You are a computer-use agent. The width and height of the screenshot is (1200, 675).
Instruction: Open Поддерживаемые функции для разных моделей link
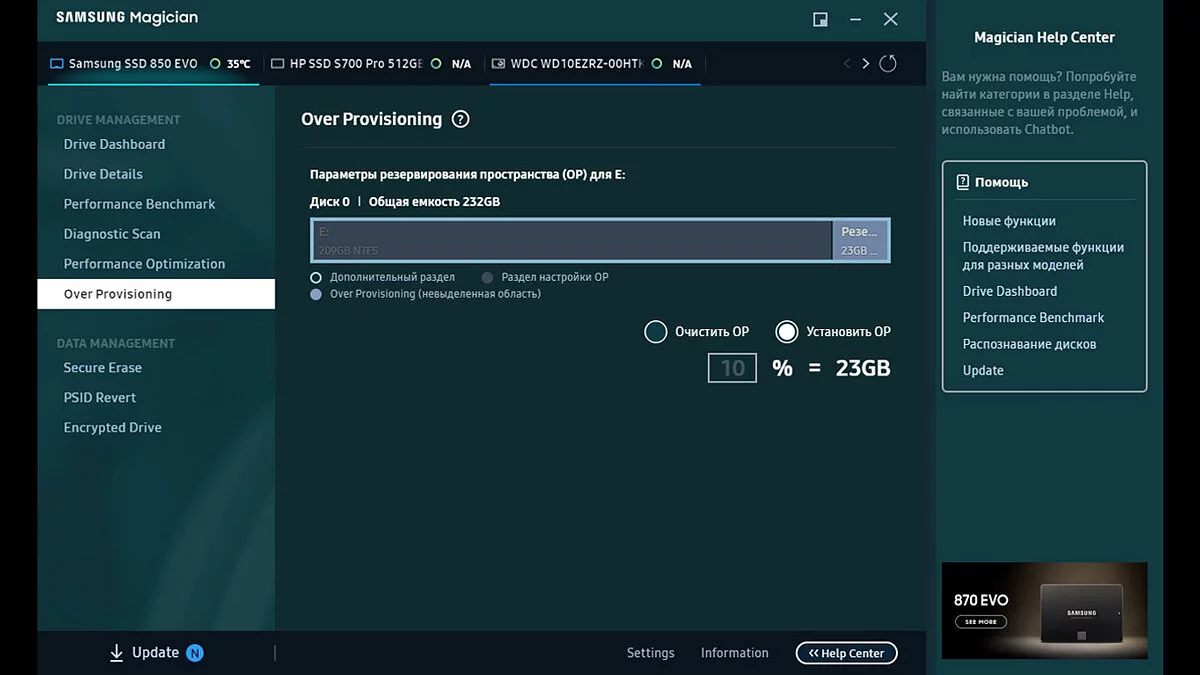click(1043, 256)
